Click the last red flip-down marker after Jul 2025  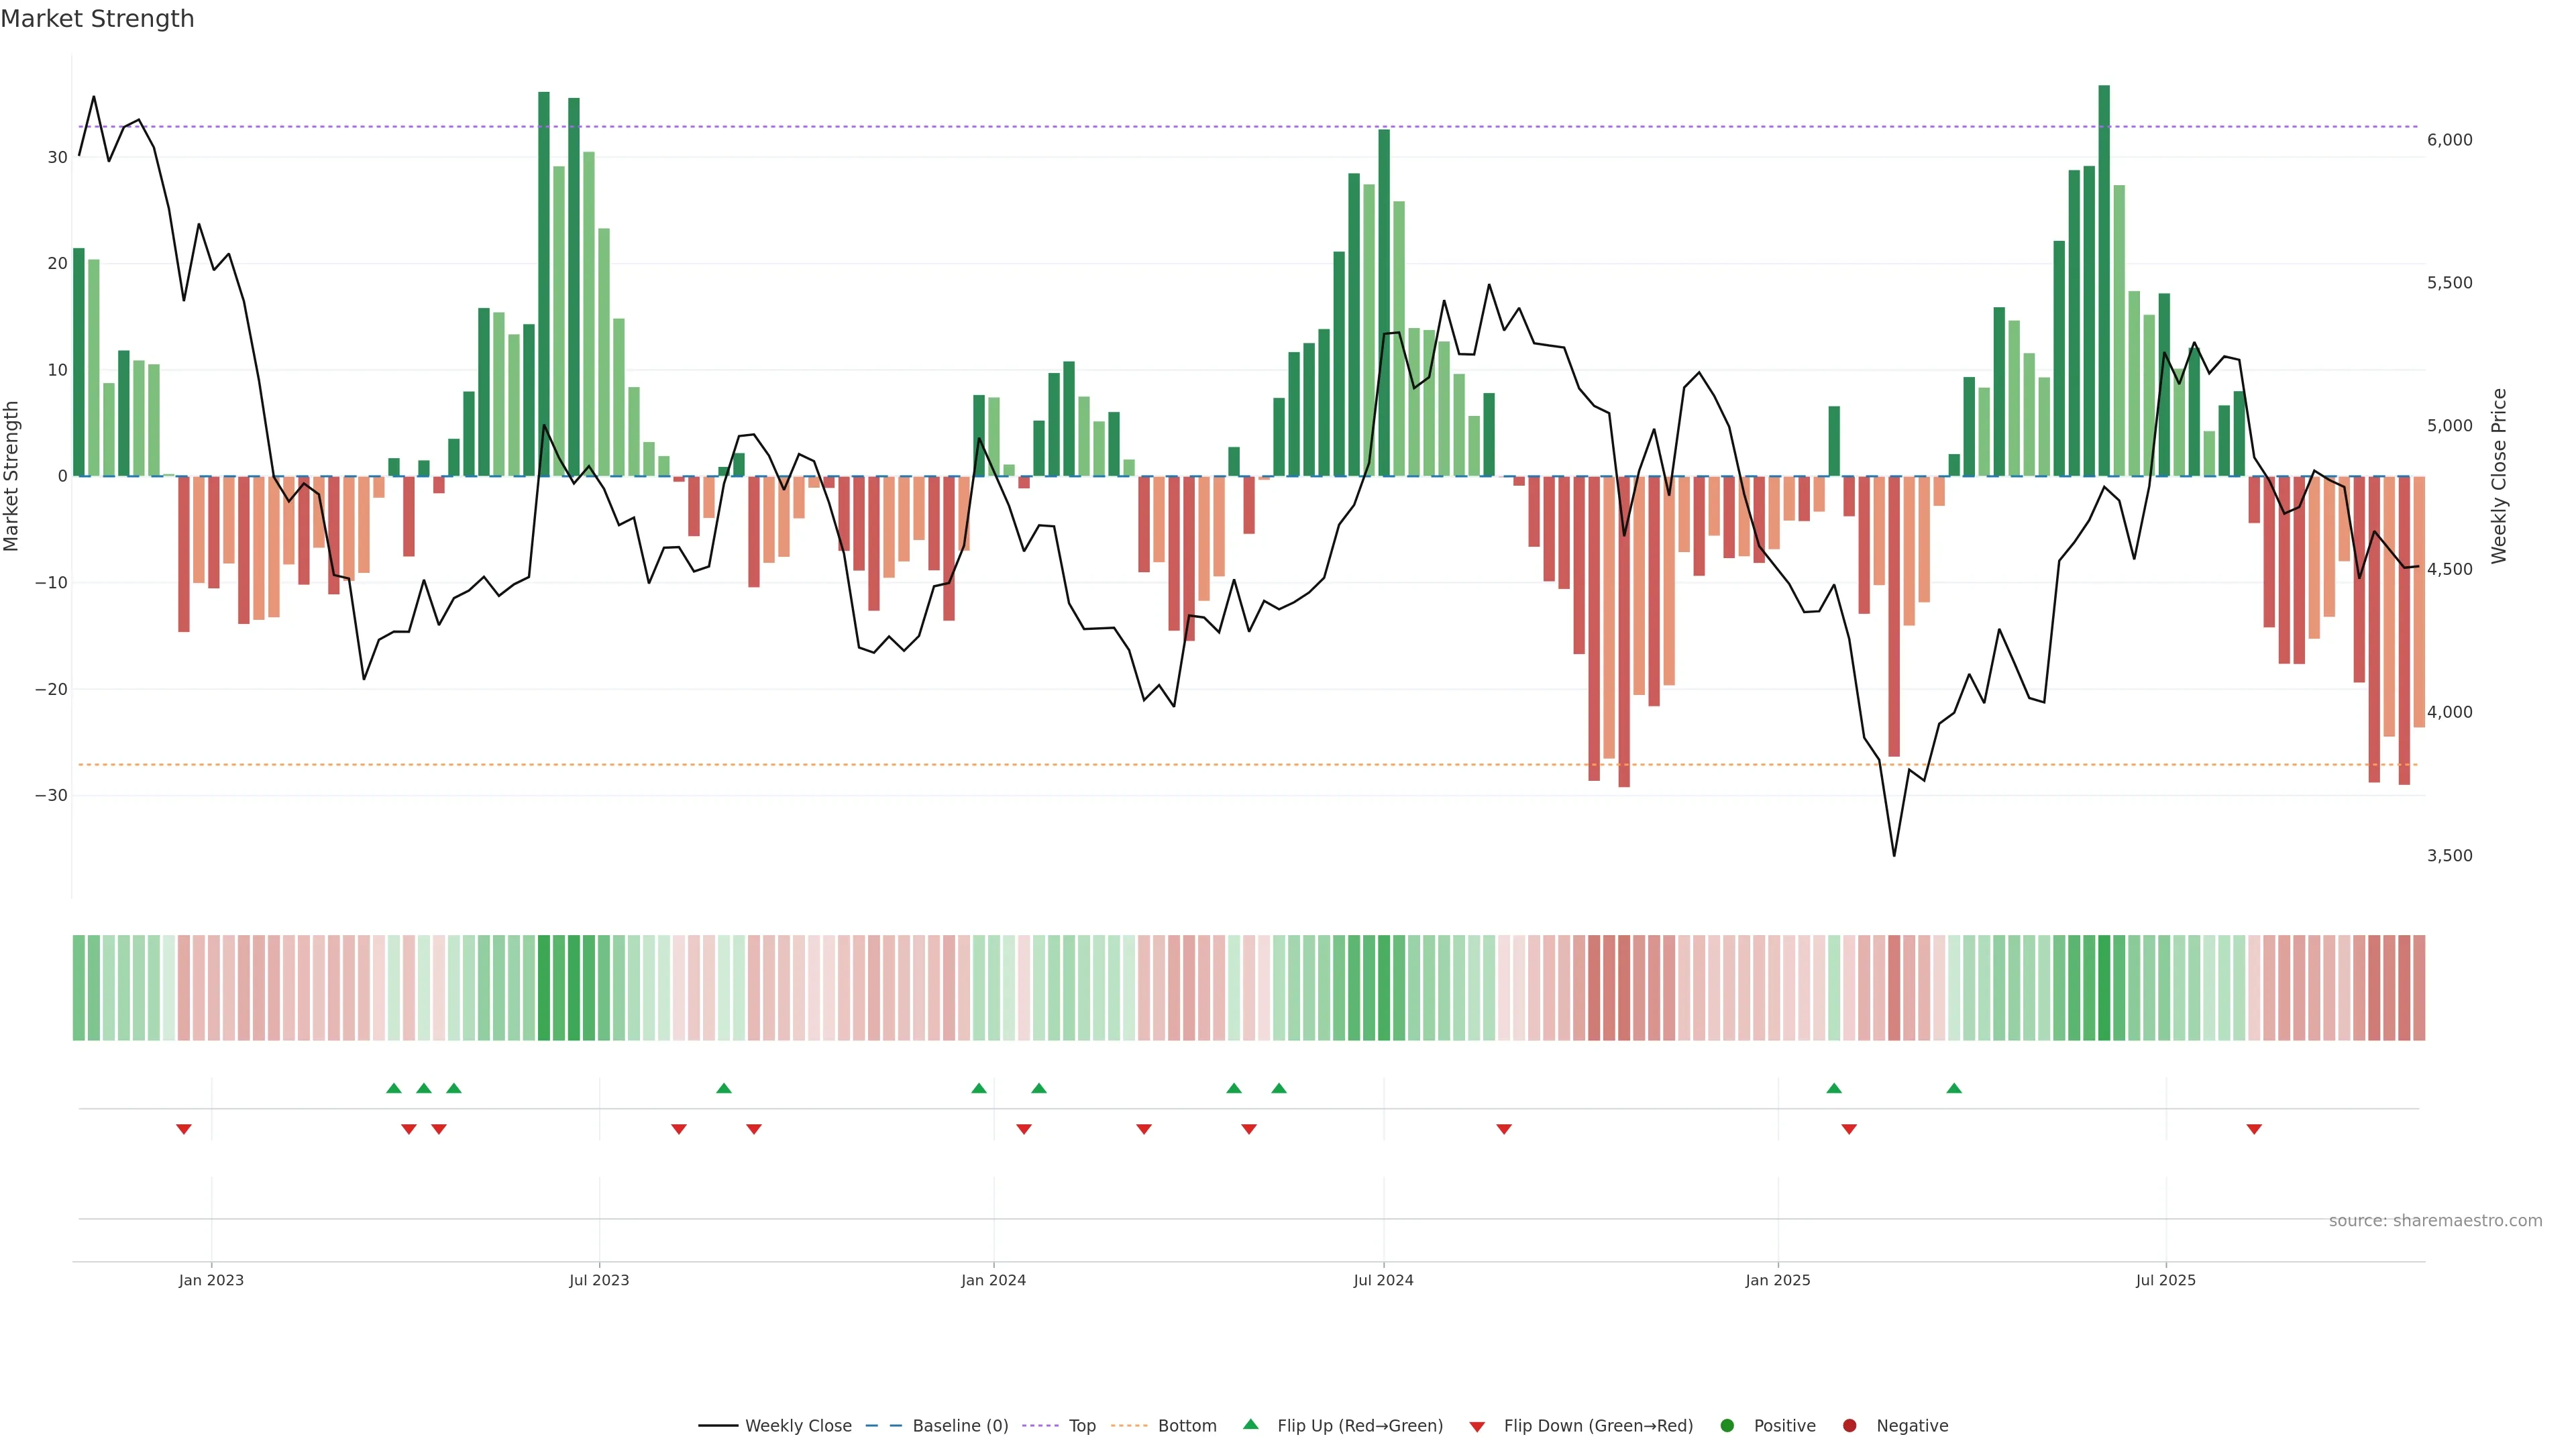click(x=2254, y=1129)
